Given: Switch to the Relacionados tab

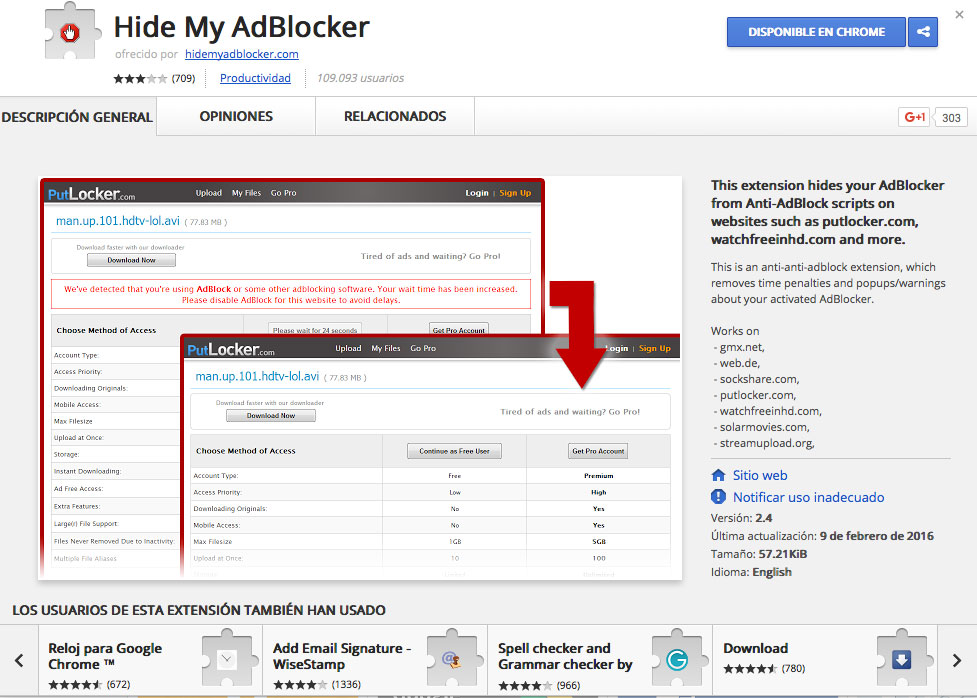Looking at the screenshot, I should [395, 117].
